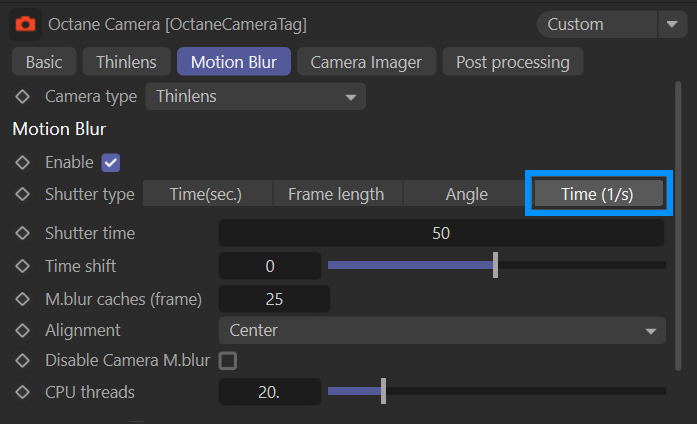Uncheck the motion blur Enable checkbox
Screen dimensions: 697x424
click(x=111, y=162)
